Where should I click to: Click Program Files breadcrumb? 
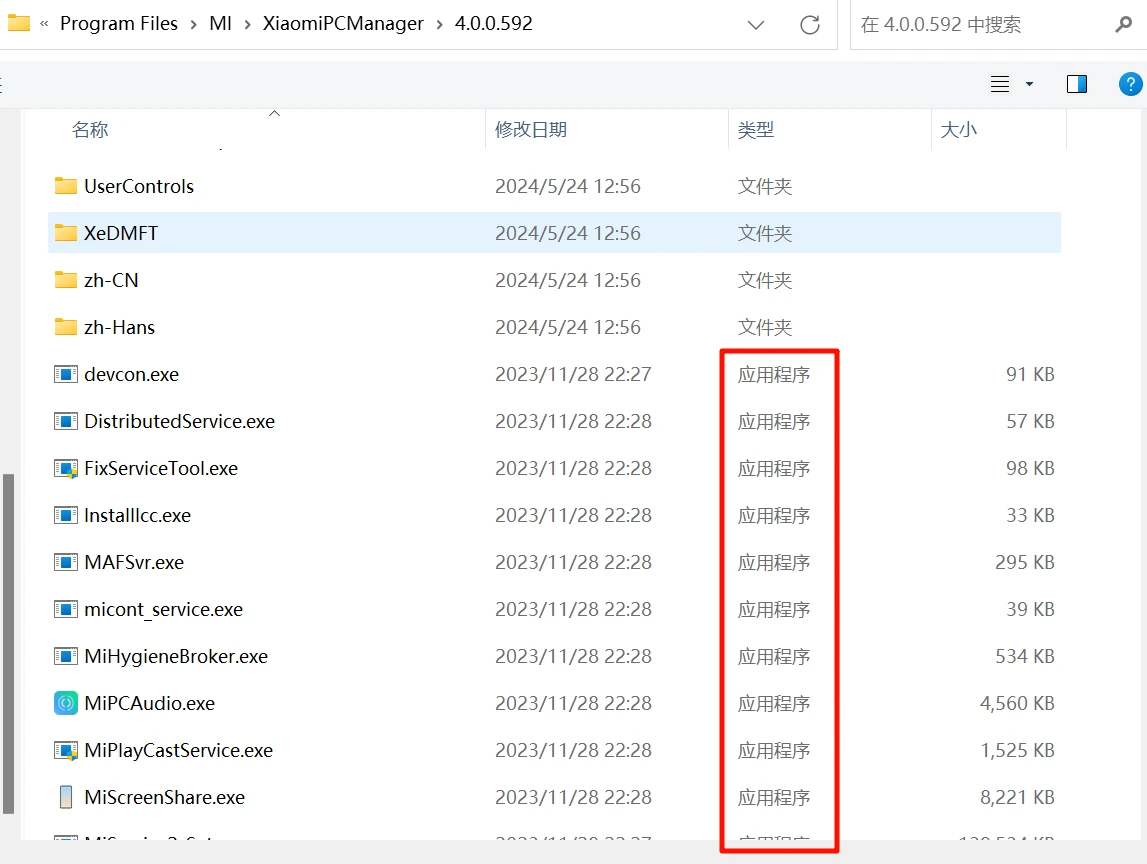pyautogui.click(x=119, y=23)
